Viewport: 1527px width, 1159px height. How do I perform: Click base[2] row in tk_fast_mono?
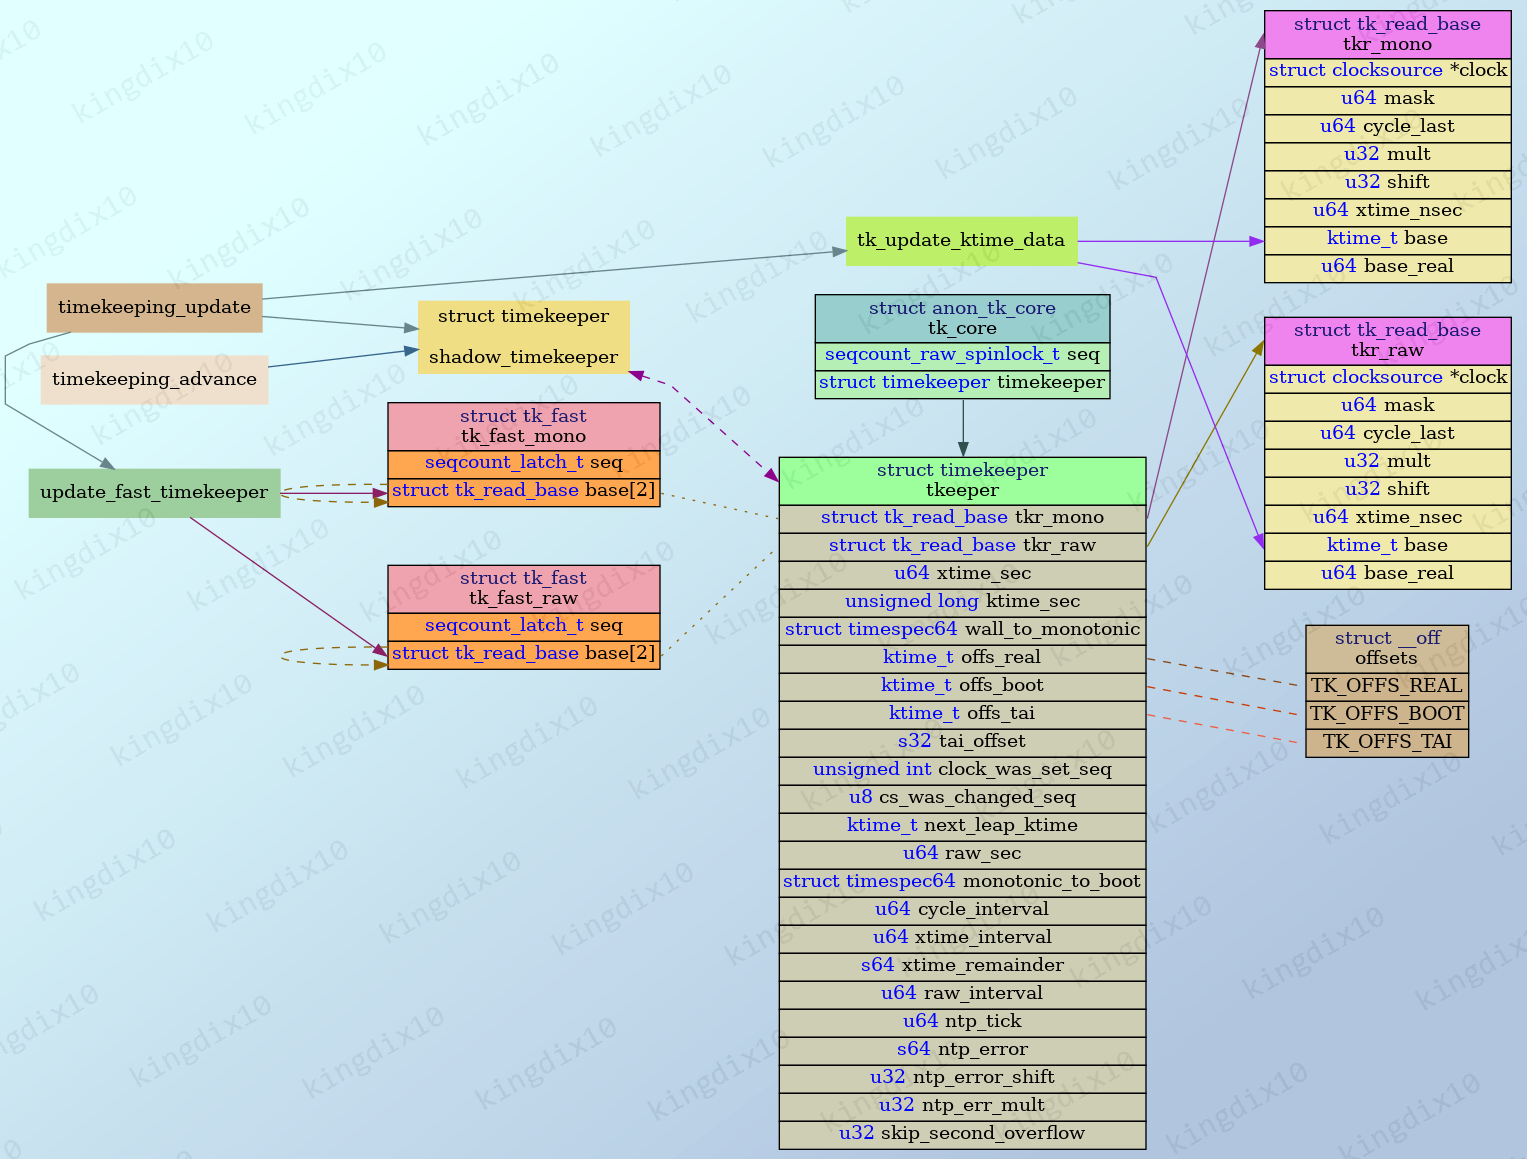coord(524,493)
